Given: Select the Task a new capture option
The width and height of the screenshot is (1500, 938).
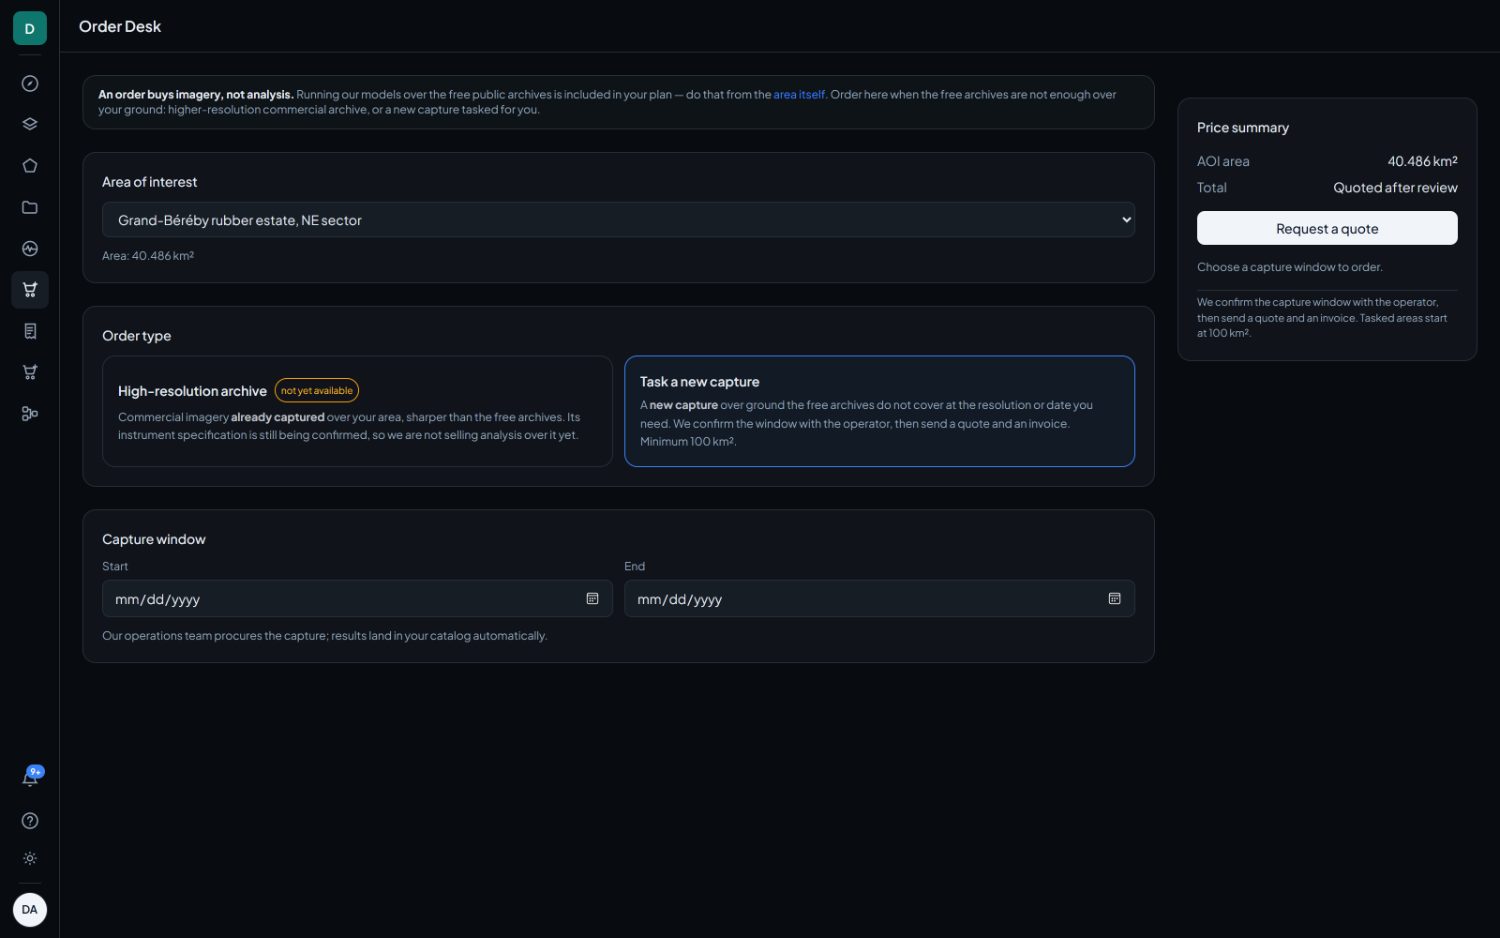Looking at the screenshot, I should [x=879, y=411].
